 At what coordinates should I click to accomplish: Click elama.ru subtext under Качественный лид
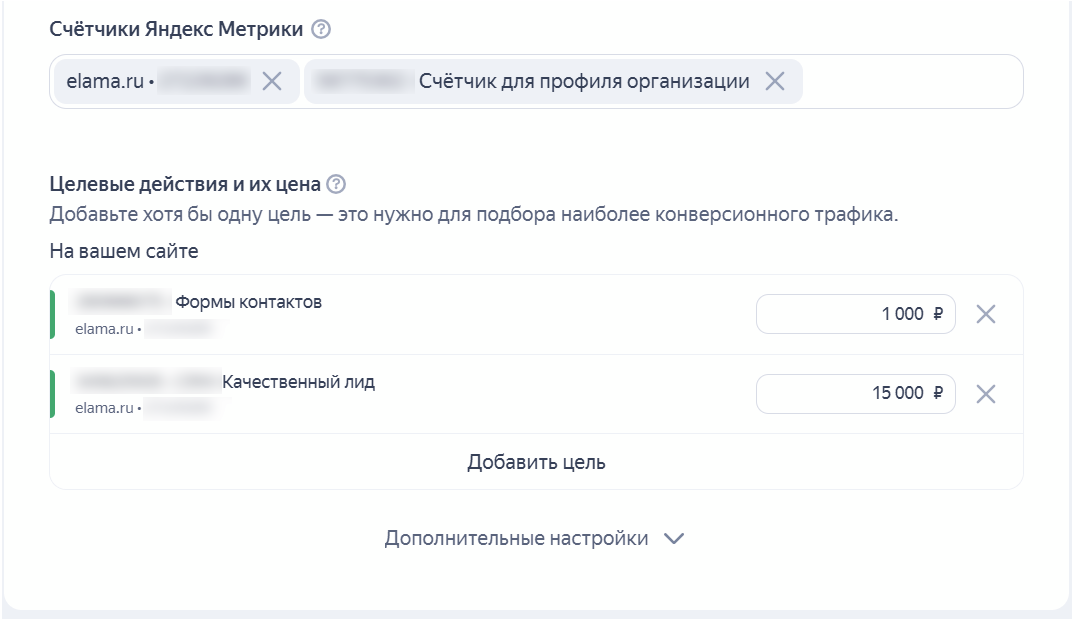[104, 408]
